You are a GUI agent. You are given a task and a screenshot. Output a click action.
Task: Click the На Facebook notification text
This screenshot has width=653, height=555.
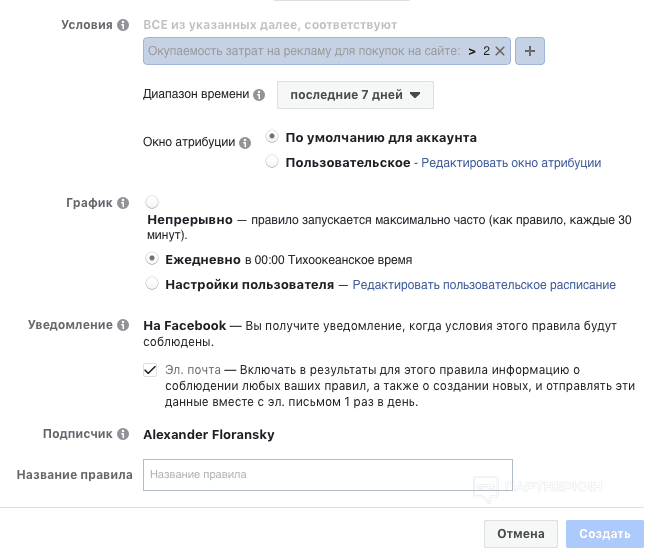[x=184, y=326]
